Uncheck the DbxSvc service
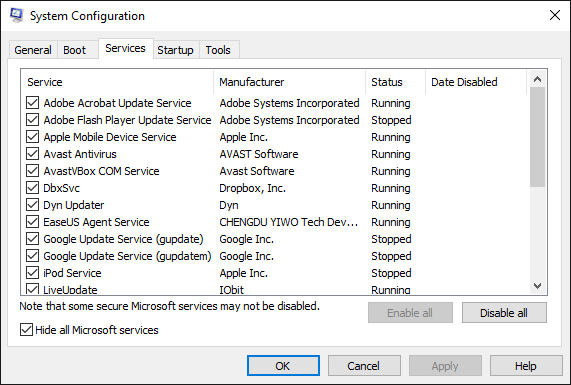This screenshot has width=571, height=385. [32, 188]
